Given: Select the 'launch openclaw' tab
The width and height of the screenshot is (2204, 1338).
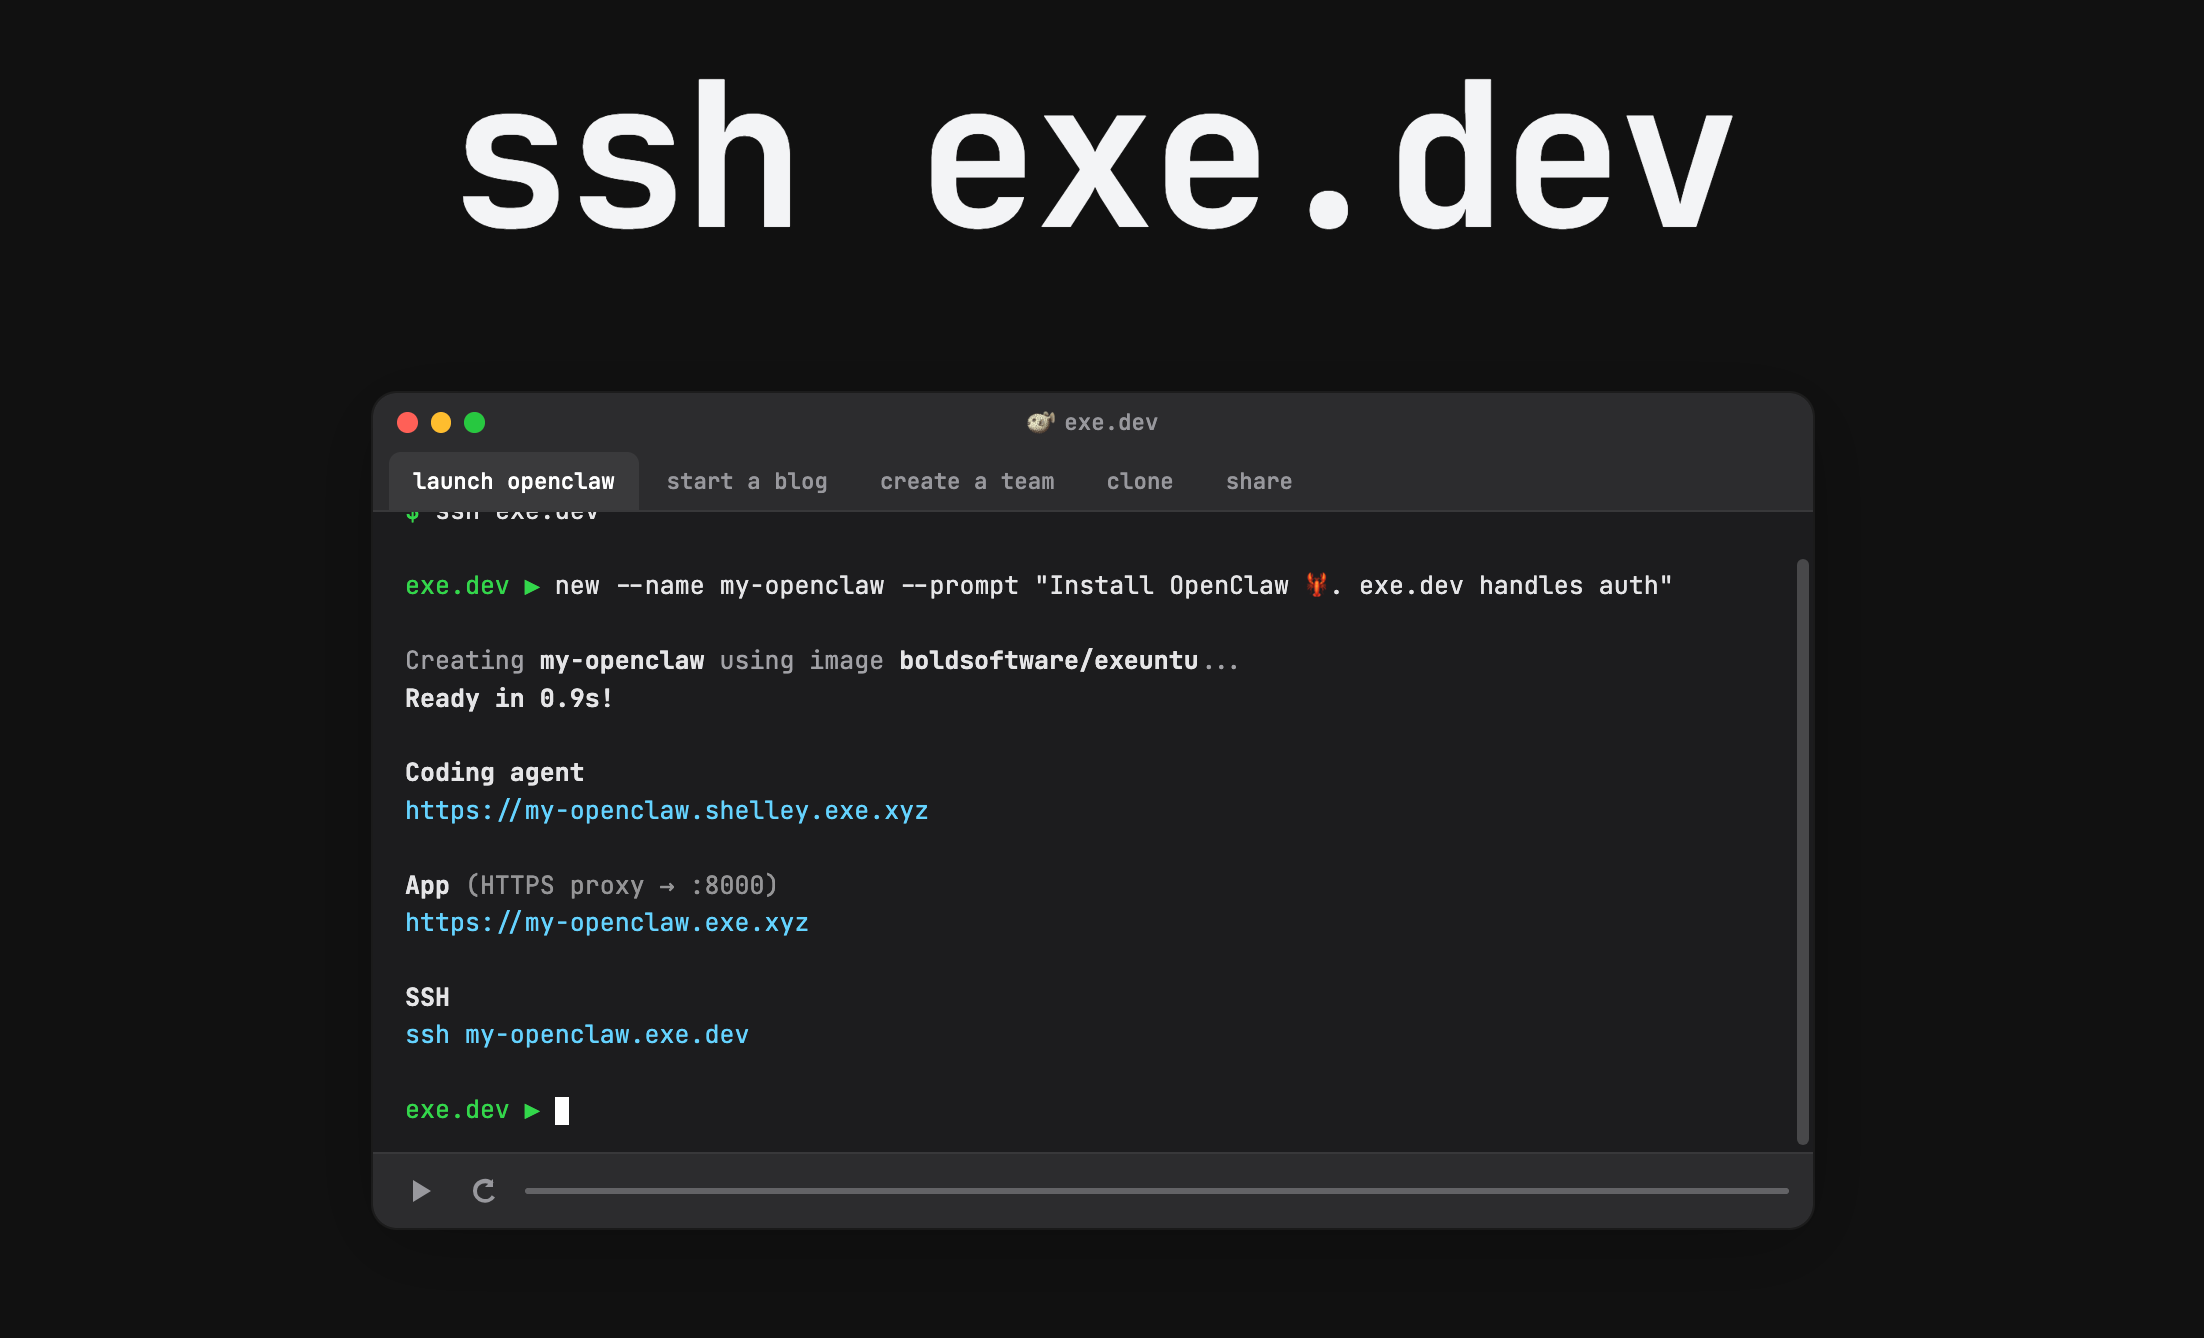Looking at the screenshot, I should coord(513,482).
